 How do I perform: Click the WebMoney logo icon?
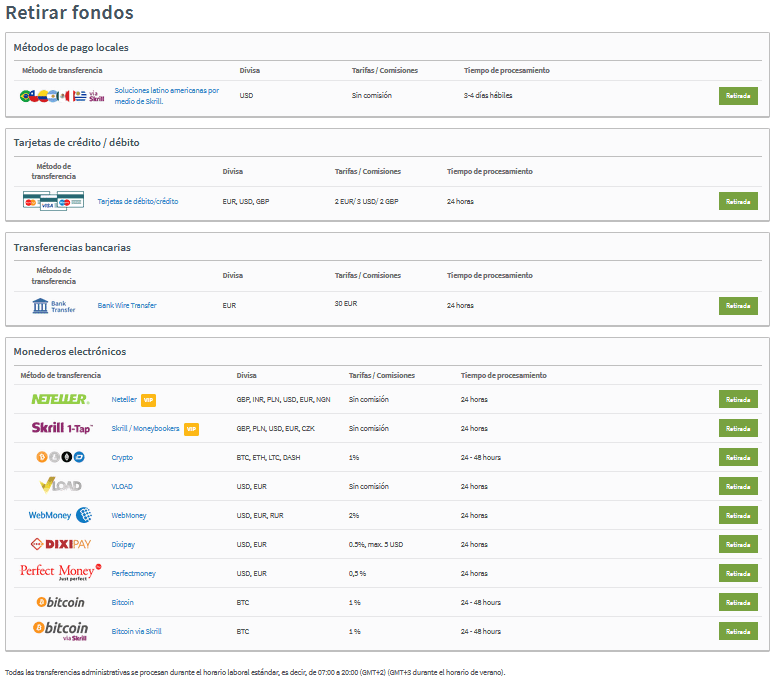[60, 515]
